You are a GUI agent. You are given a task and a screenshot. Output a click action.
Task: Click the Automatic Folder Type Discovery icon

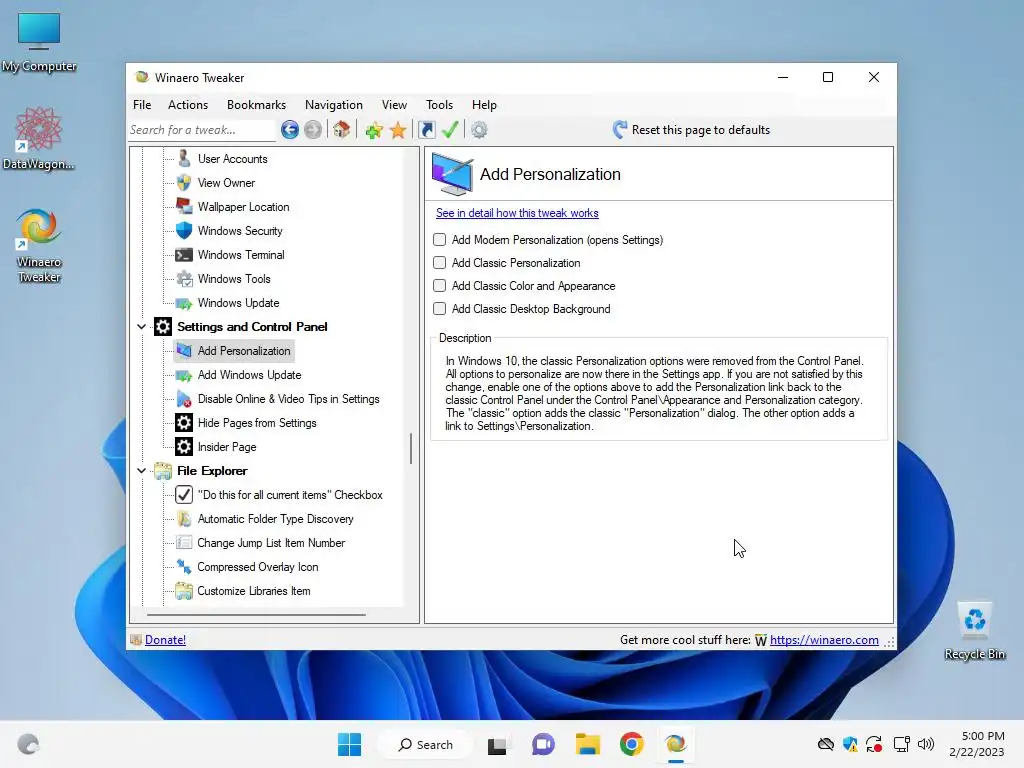(x=184, y=519)
